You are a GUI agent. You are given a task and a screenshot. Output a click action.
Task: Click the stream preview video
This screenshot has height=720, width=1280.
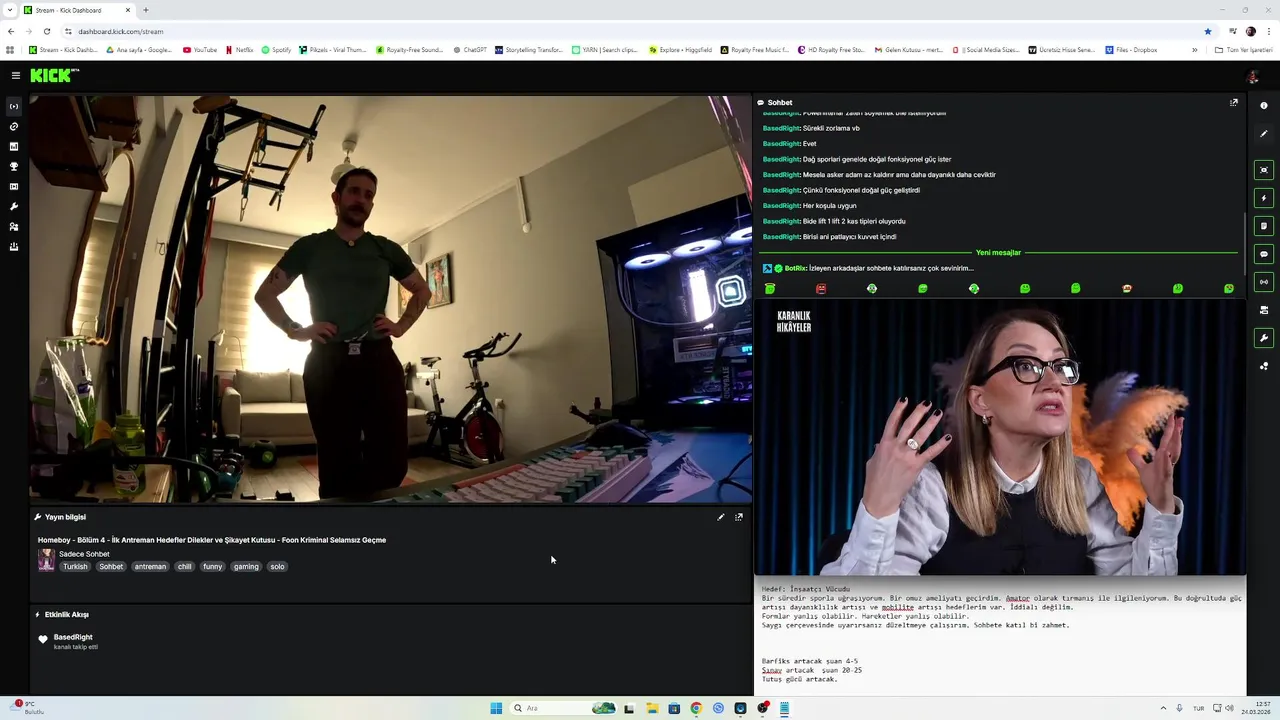tap(391, 299)
